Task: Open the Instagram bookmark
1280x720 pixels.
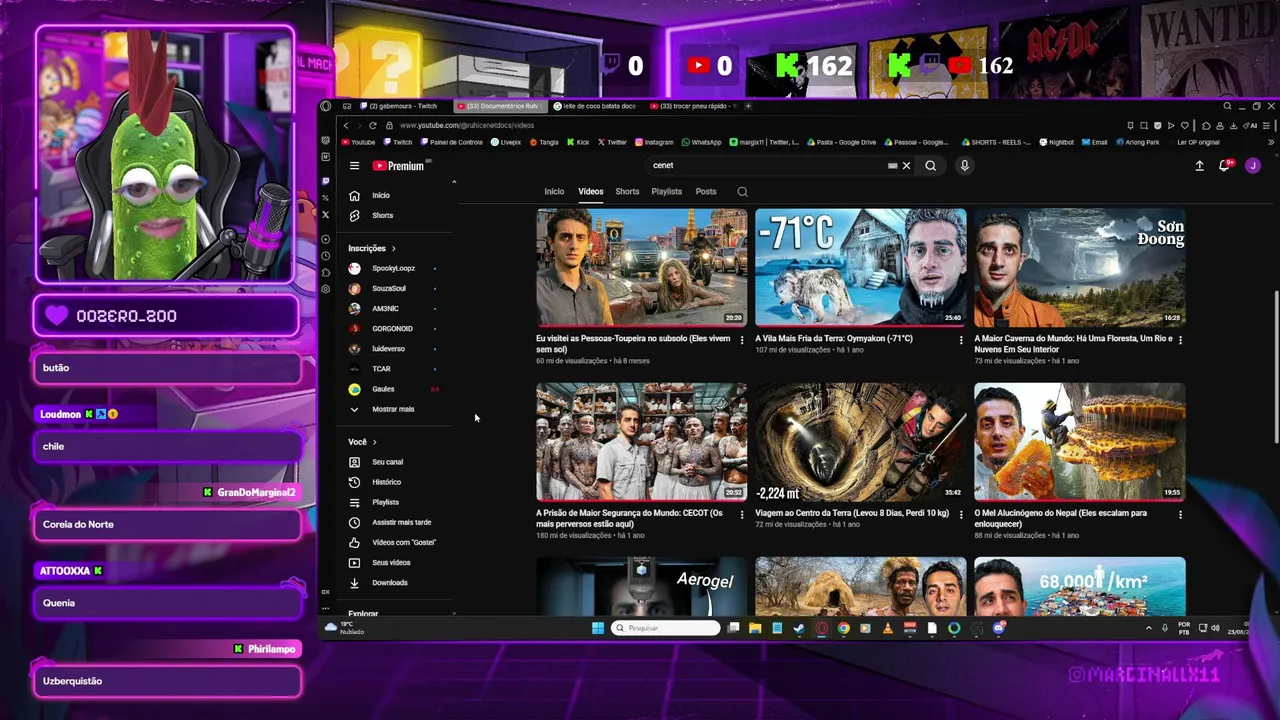Action: pyautogui.click(x=654, y=142)
